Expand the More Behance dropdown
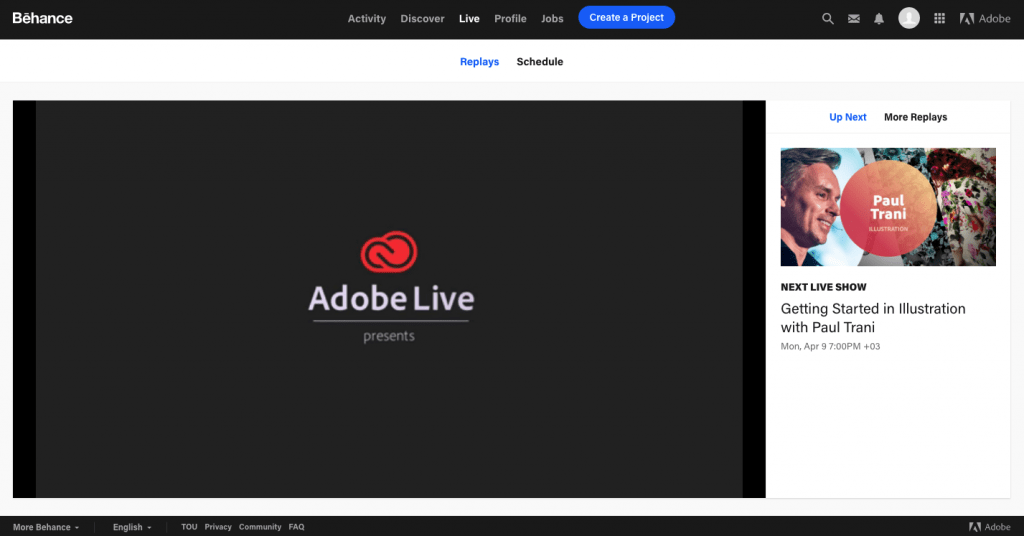Screen dimensions: 1024x536 (46, 527)
